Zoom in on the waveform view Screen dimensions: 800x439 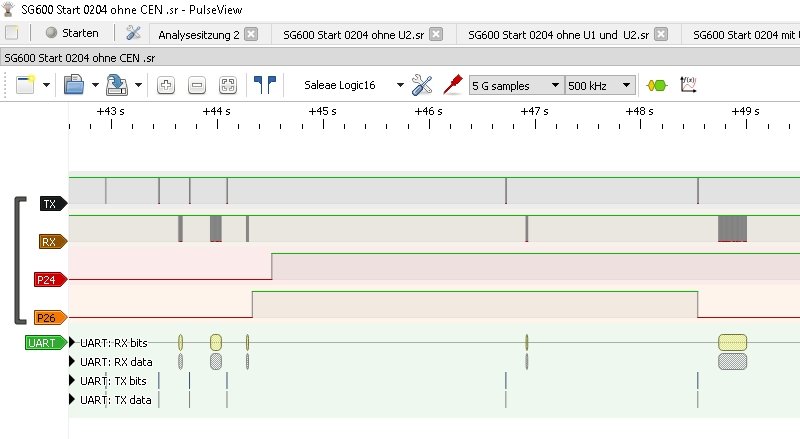coord(166,86)
